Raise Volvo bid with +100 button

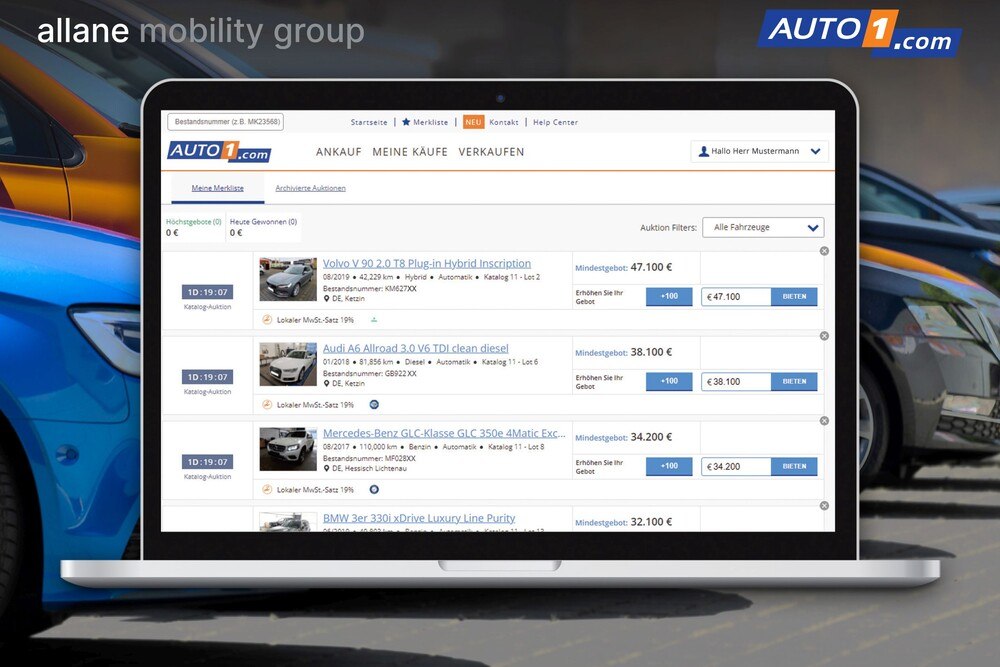click(x=669, y=297)
